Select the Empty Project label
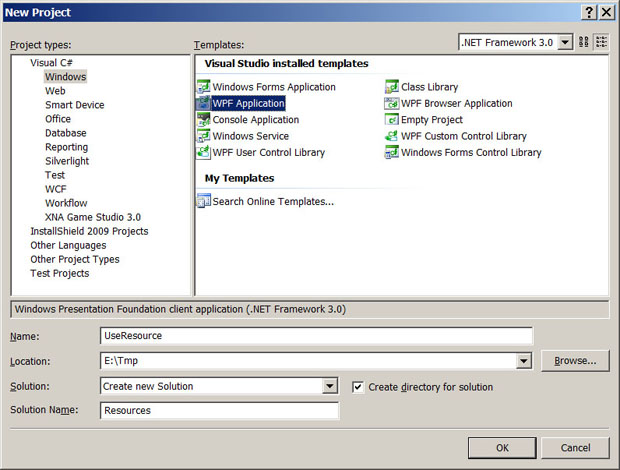620x470 pixels. (432, 120)
